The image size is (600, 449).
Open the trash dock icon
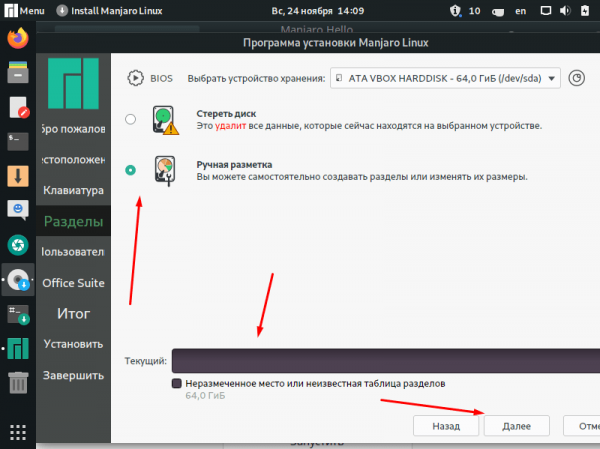18,383
